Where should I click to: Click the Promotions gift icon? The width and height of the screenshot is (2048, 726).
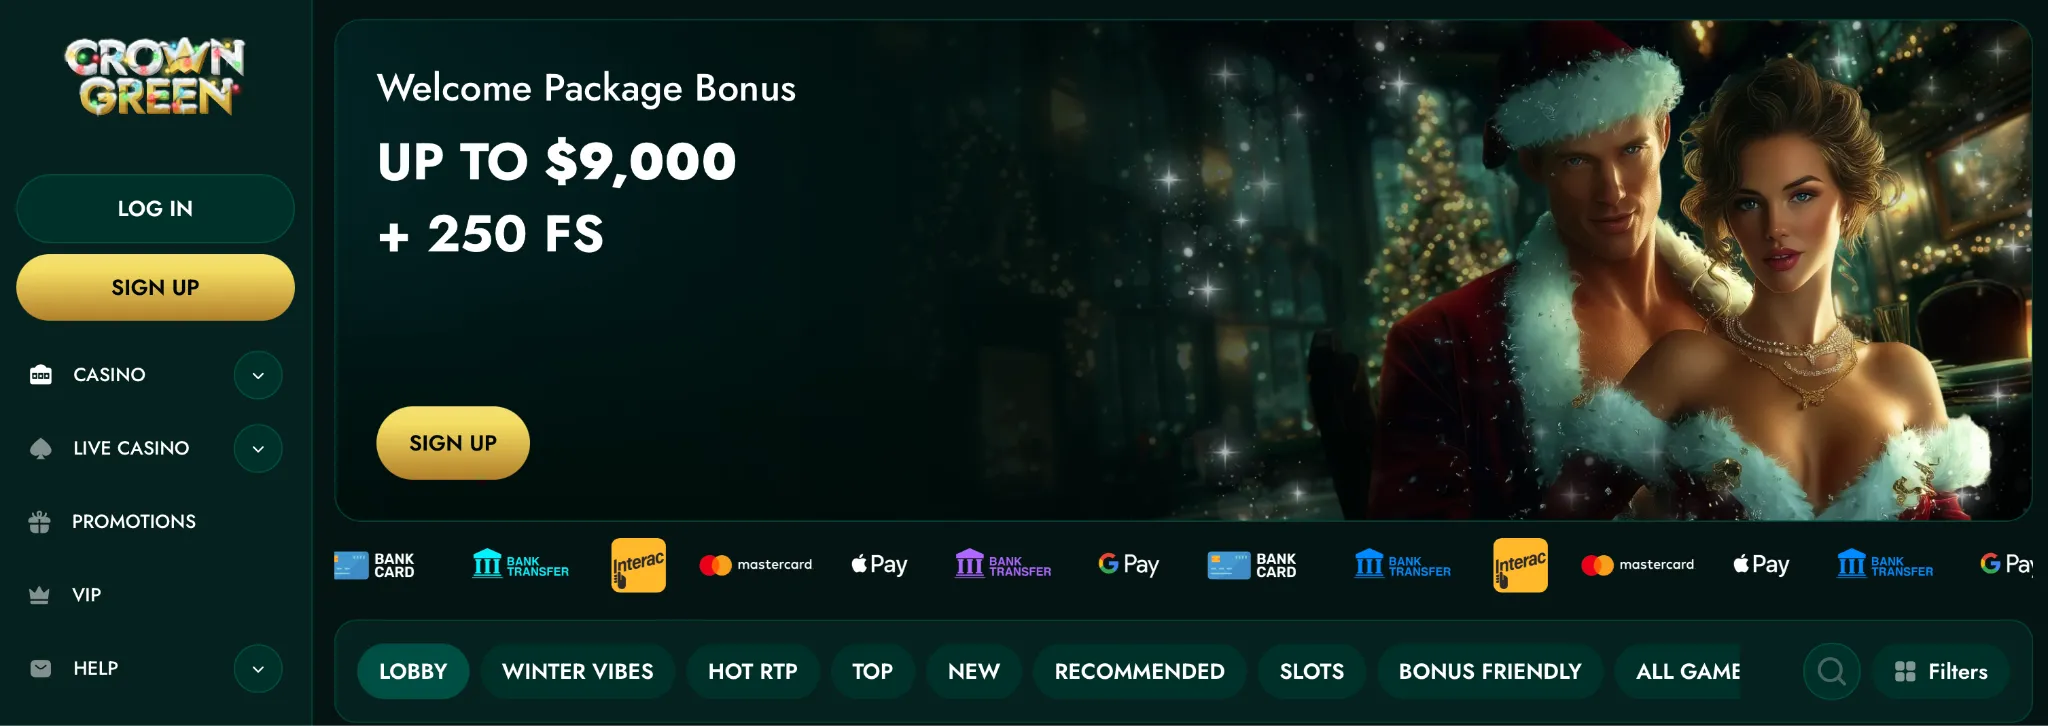40,522
